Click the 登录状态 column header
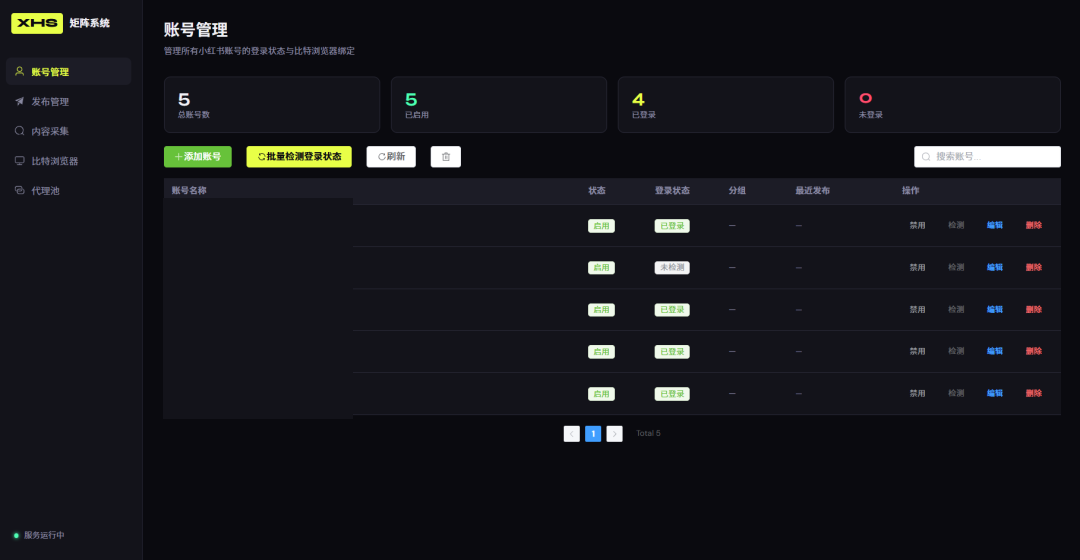1080x560 pixels. (x=672, y=190)
